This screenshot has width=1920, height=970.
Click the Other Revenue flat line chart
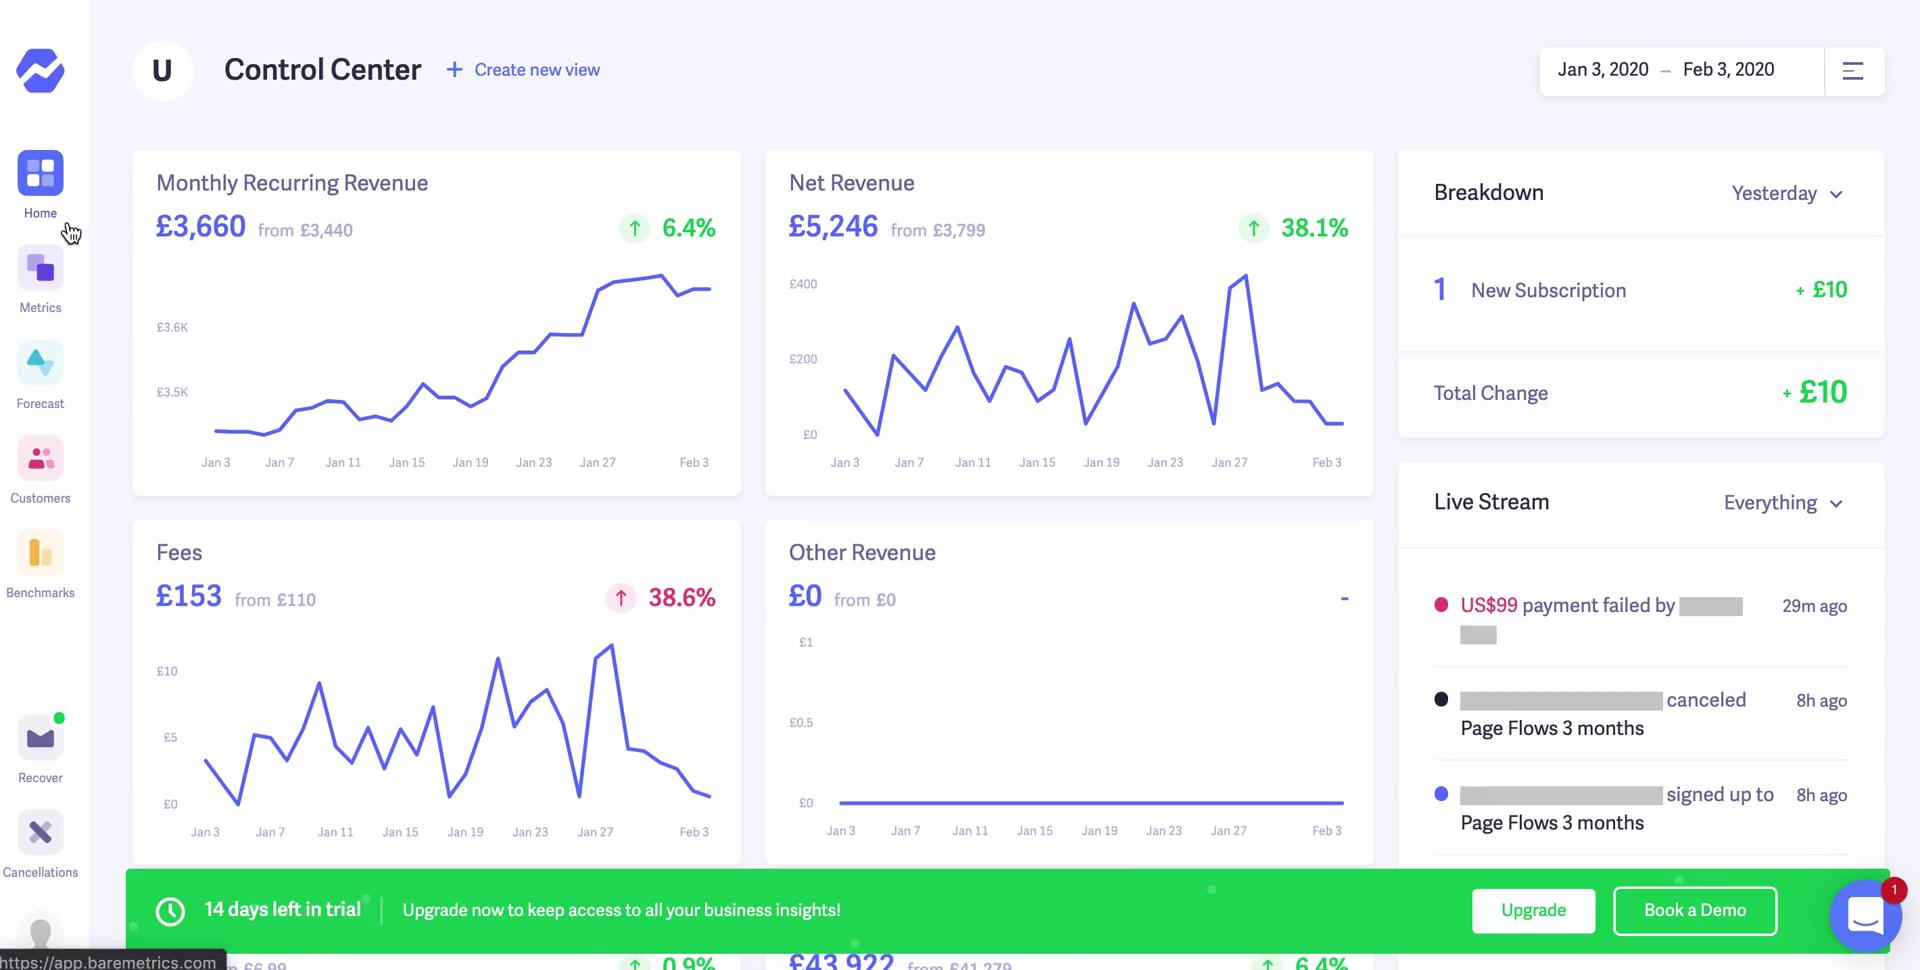(x=1091, y=802)
